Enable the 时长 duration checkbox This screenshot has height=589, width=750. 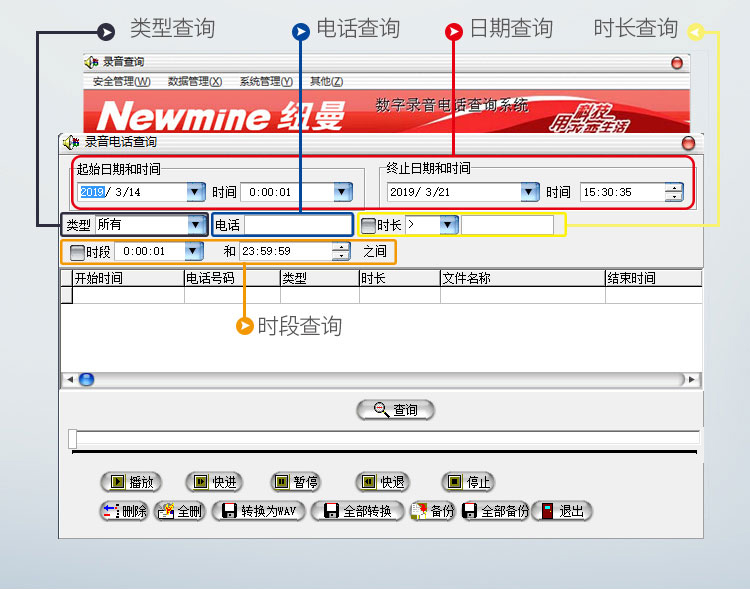(x=369, y=225)
